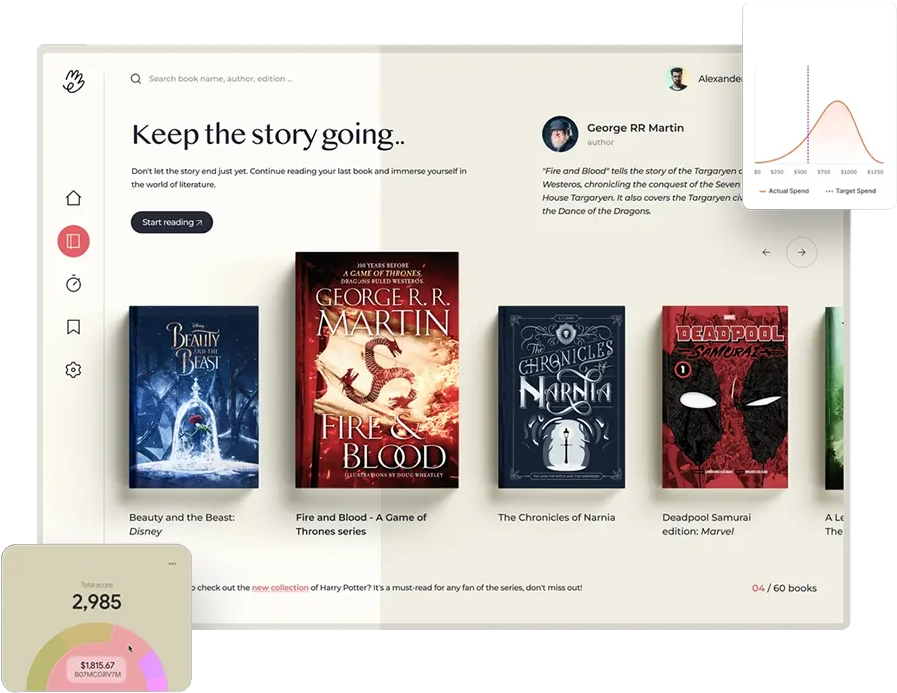Click the Beauty and the Beast: Disney title
This screenshot has height=693, width=897.
click(182, 524)
